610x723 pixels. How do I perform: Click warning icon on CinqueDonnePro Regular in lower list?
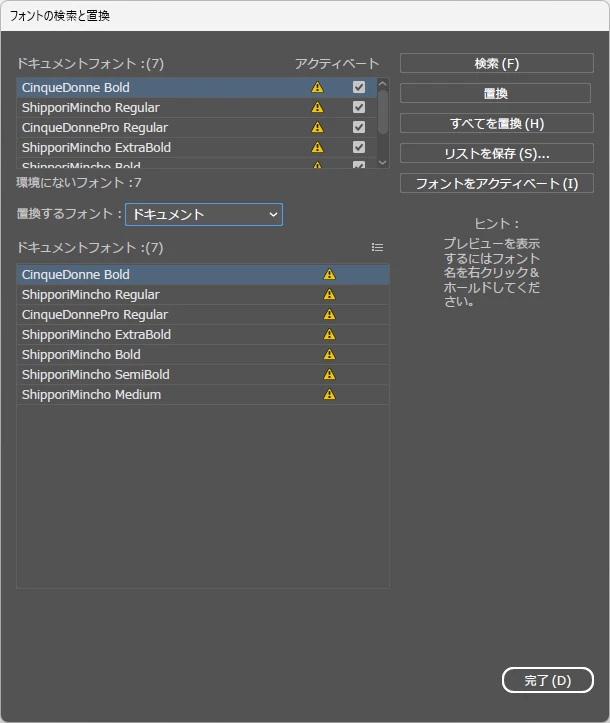329,314
